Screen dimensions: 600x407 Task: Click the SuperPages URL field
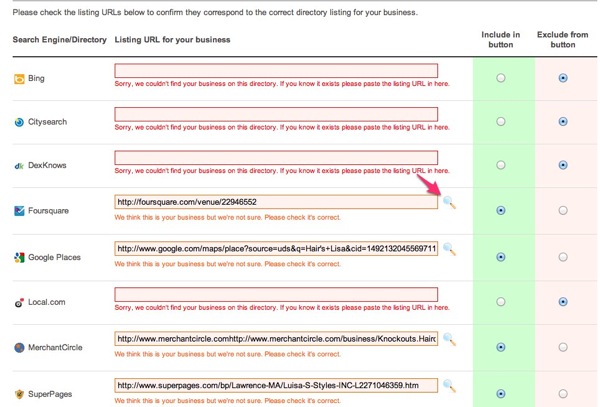(276, 385)
